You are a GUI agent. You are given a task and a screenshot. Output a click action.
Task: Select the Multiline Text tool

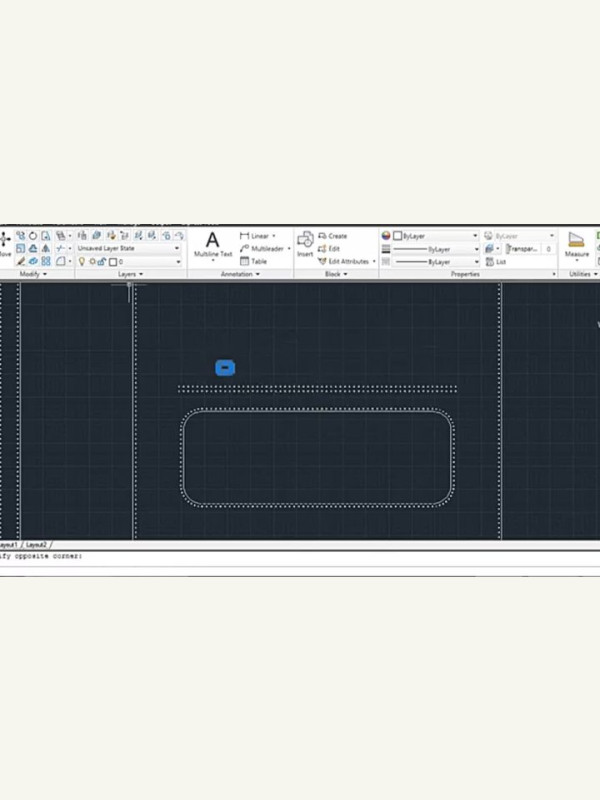pos(212,245)
